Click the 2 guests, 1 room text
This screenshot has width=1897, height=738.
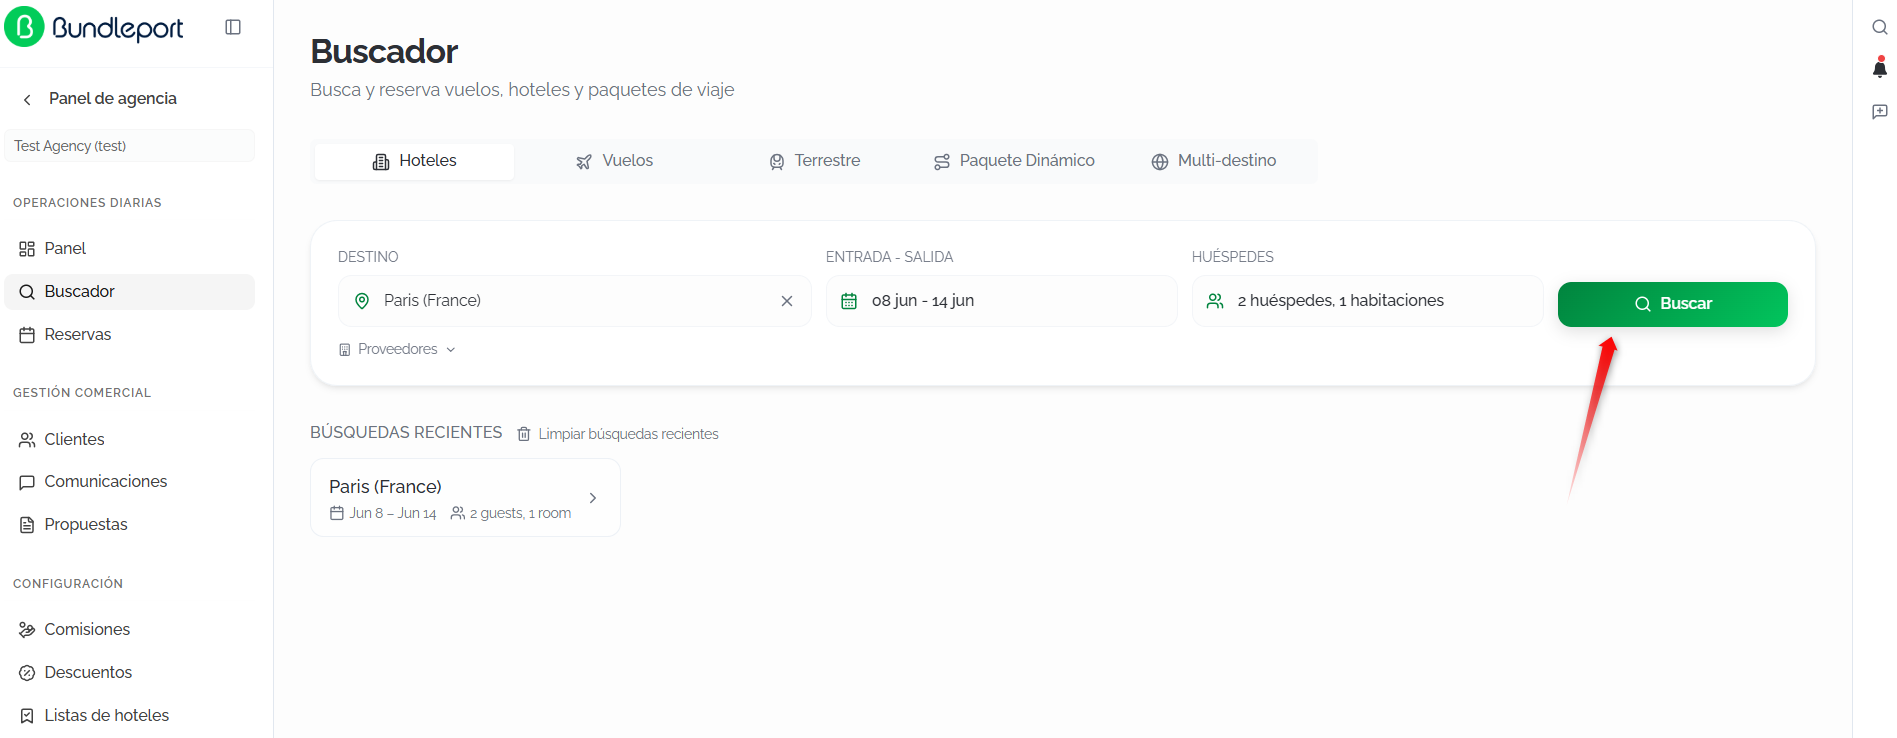click(x=520, y=513)
